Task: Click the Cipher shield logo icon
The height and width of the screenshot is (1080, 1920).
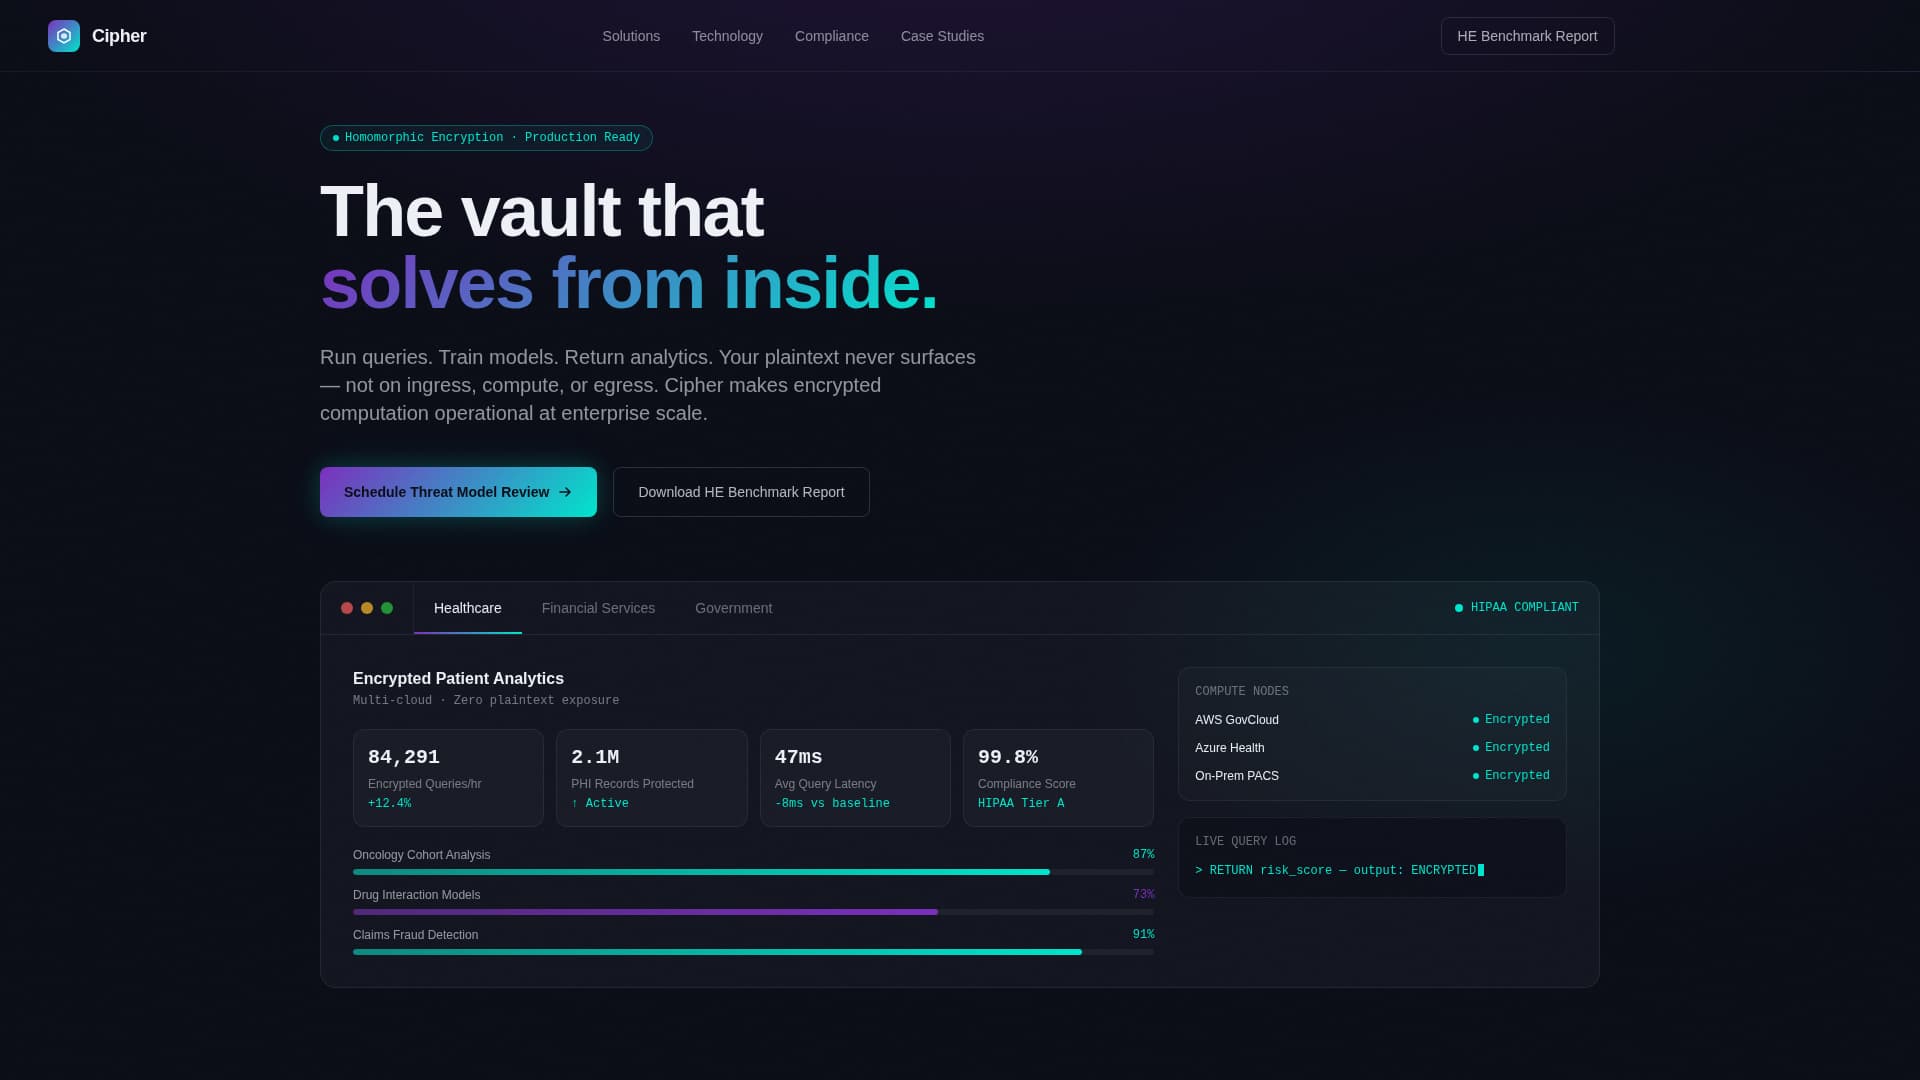Action: click(x=64, y=36)
